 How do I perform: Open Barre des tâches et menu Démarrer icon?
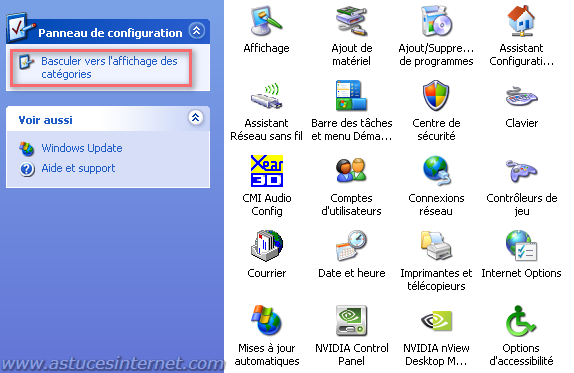pyautogui.click(x=351, y=96)
